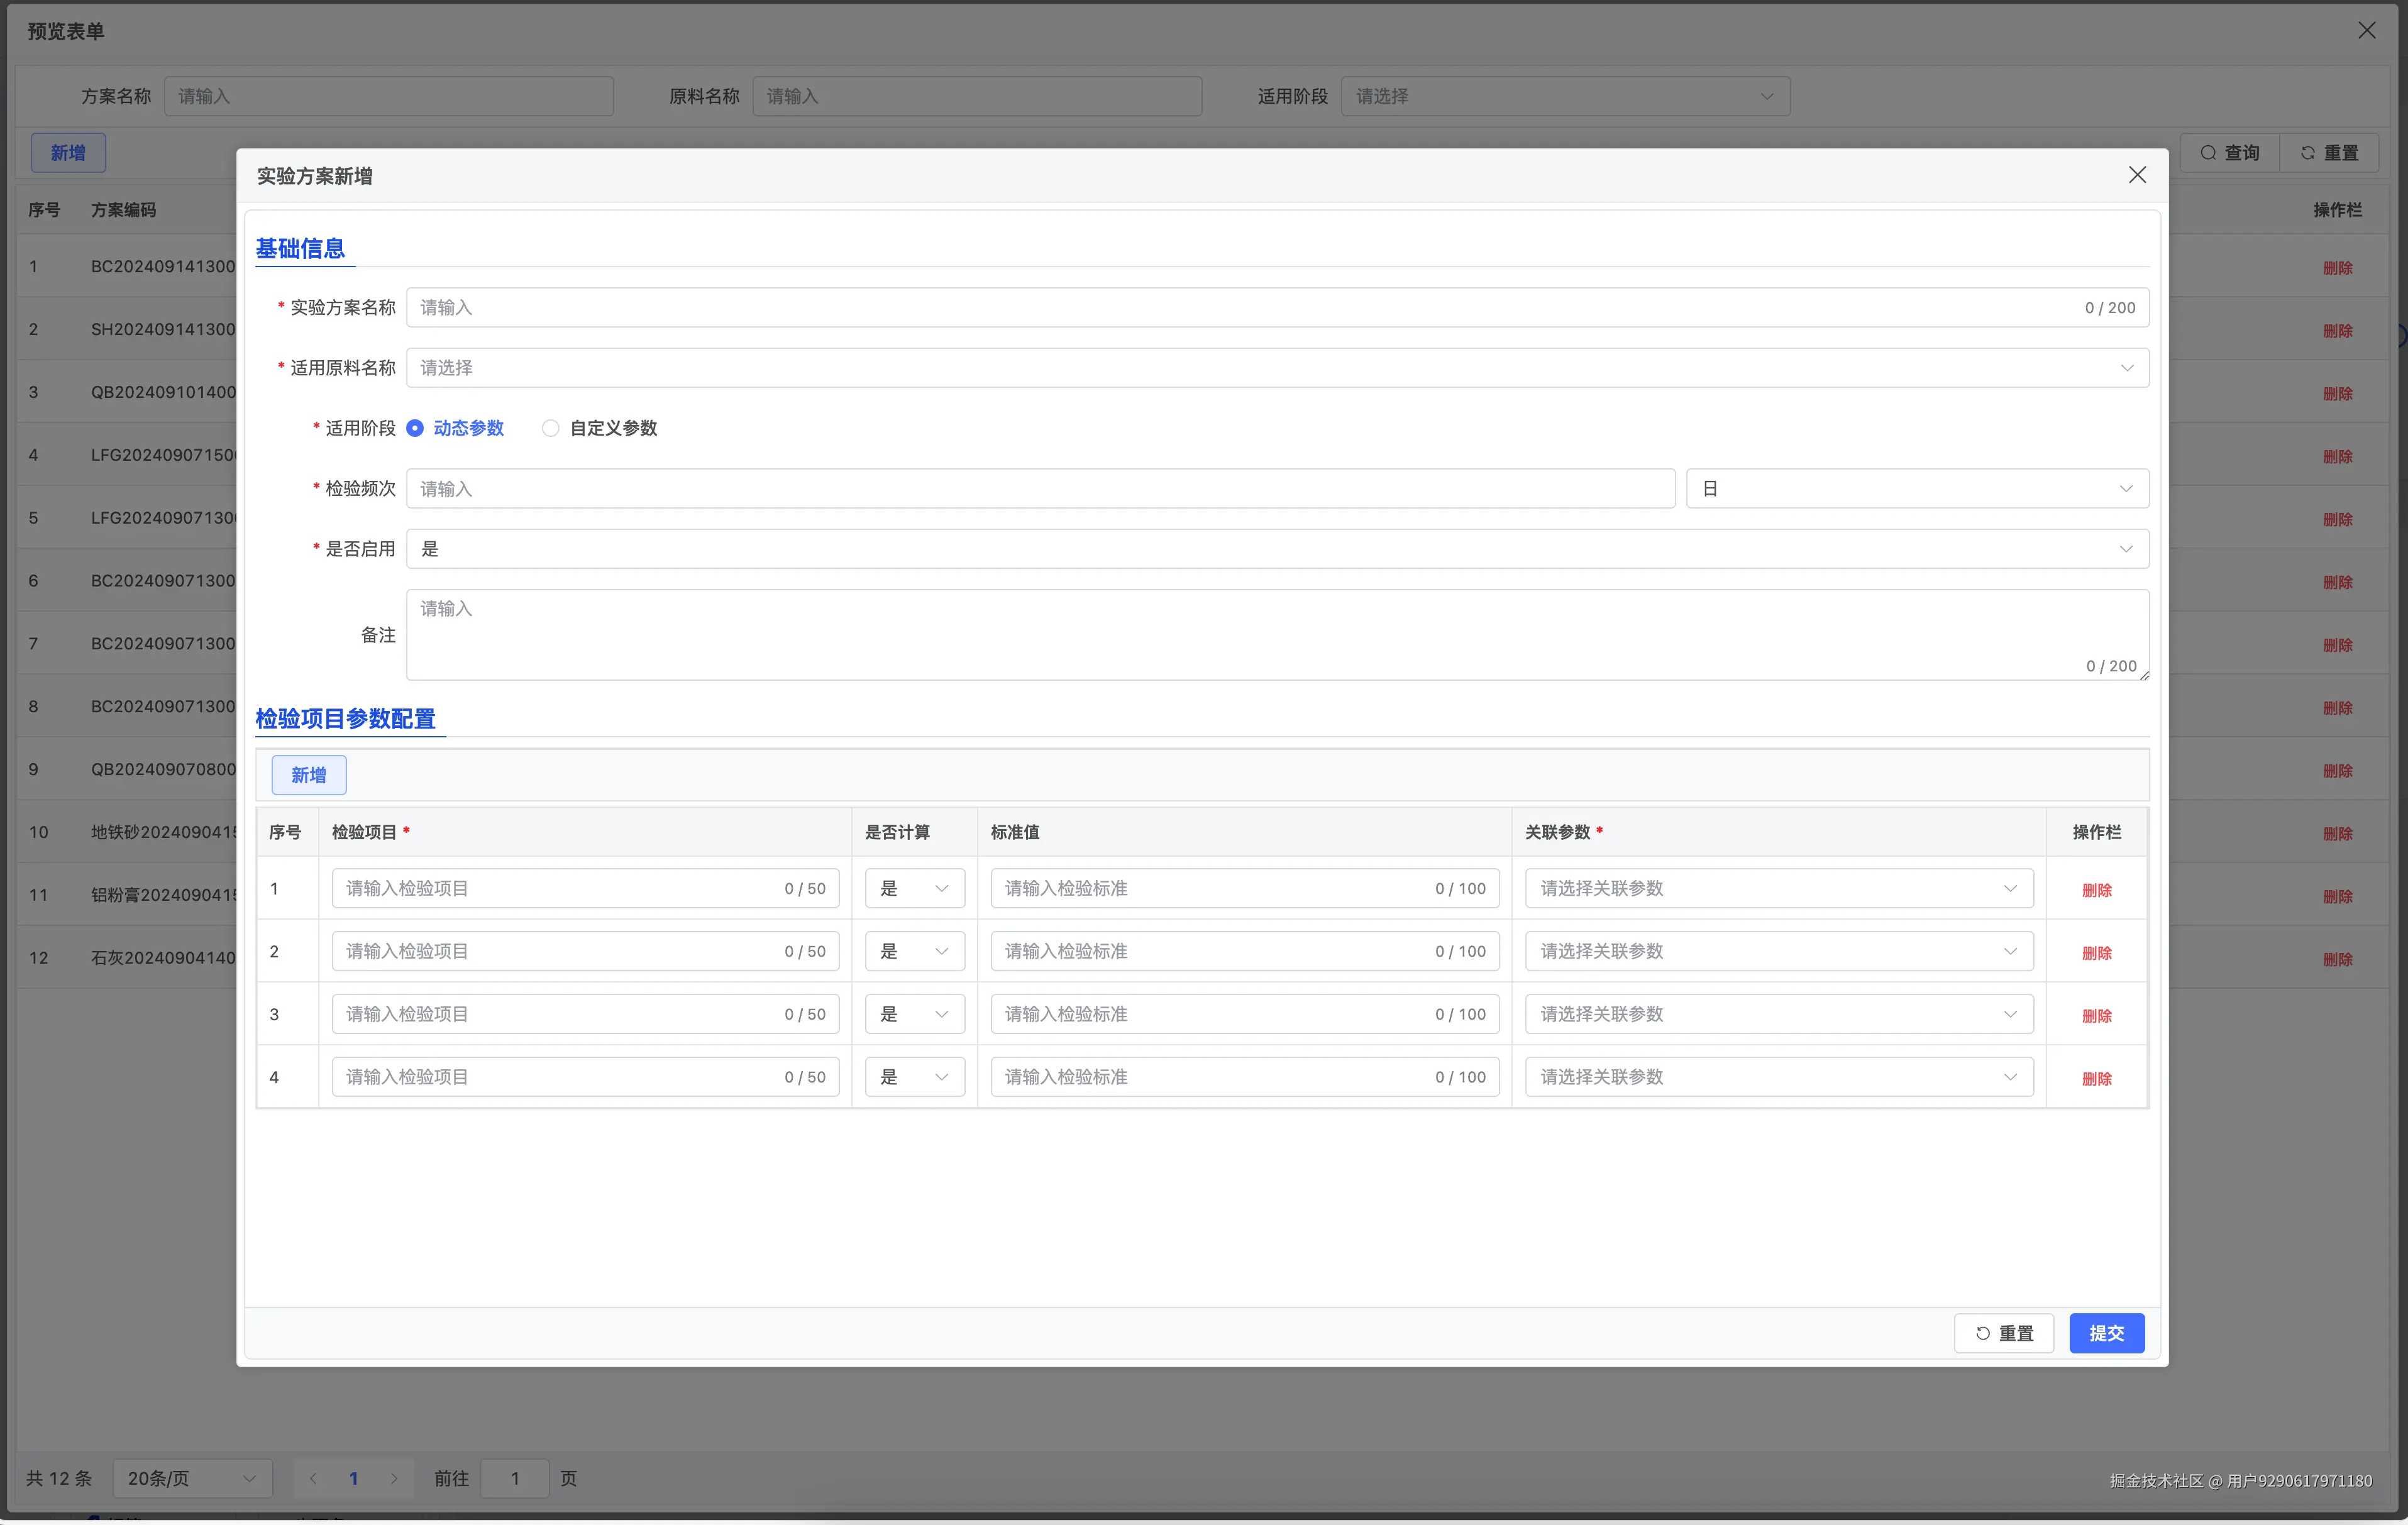
Task: Click the 查询 search magnifier button
Action: 2229,153
